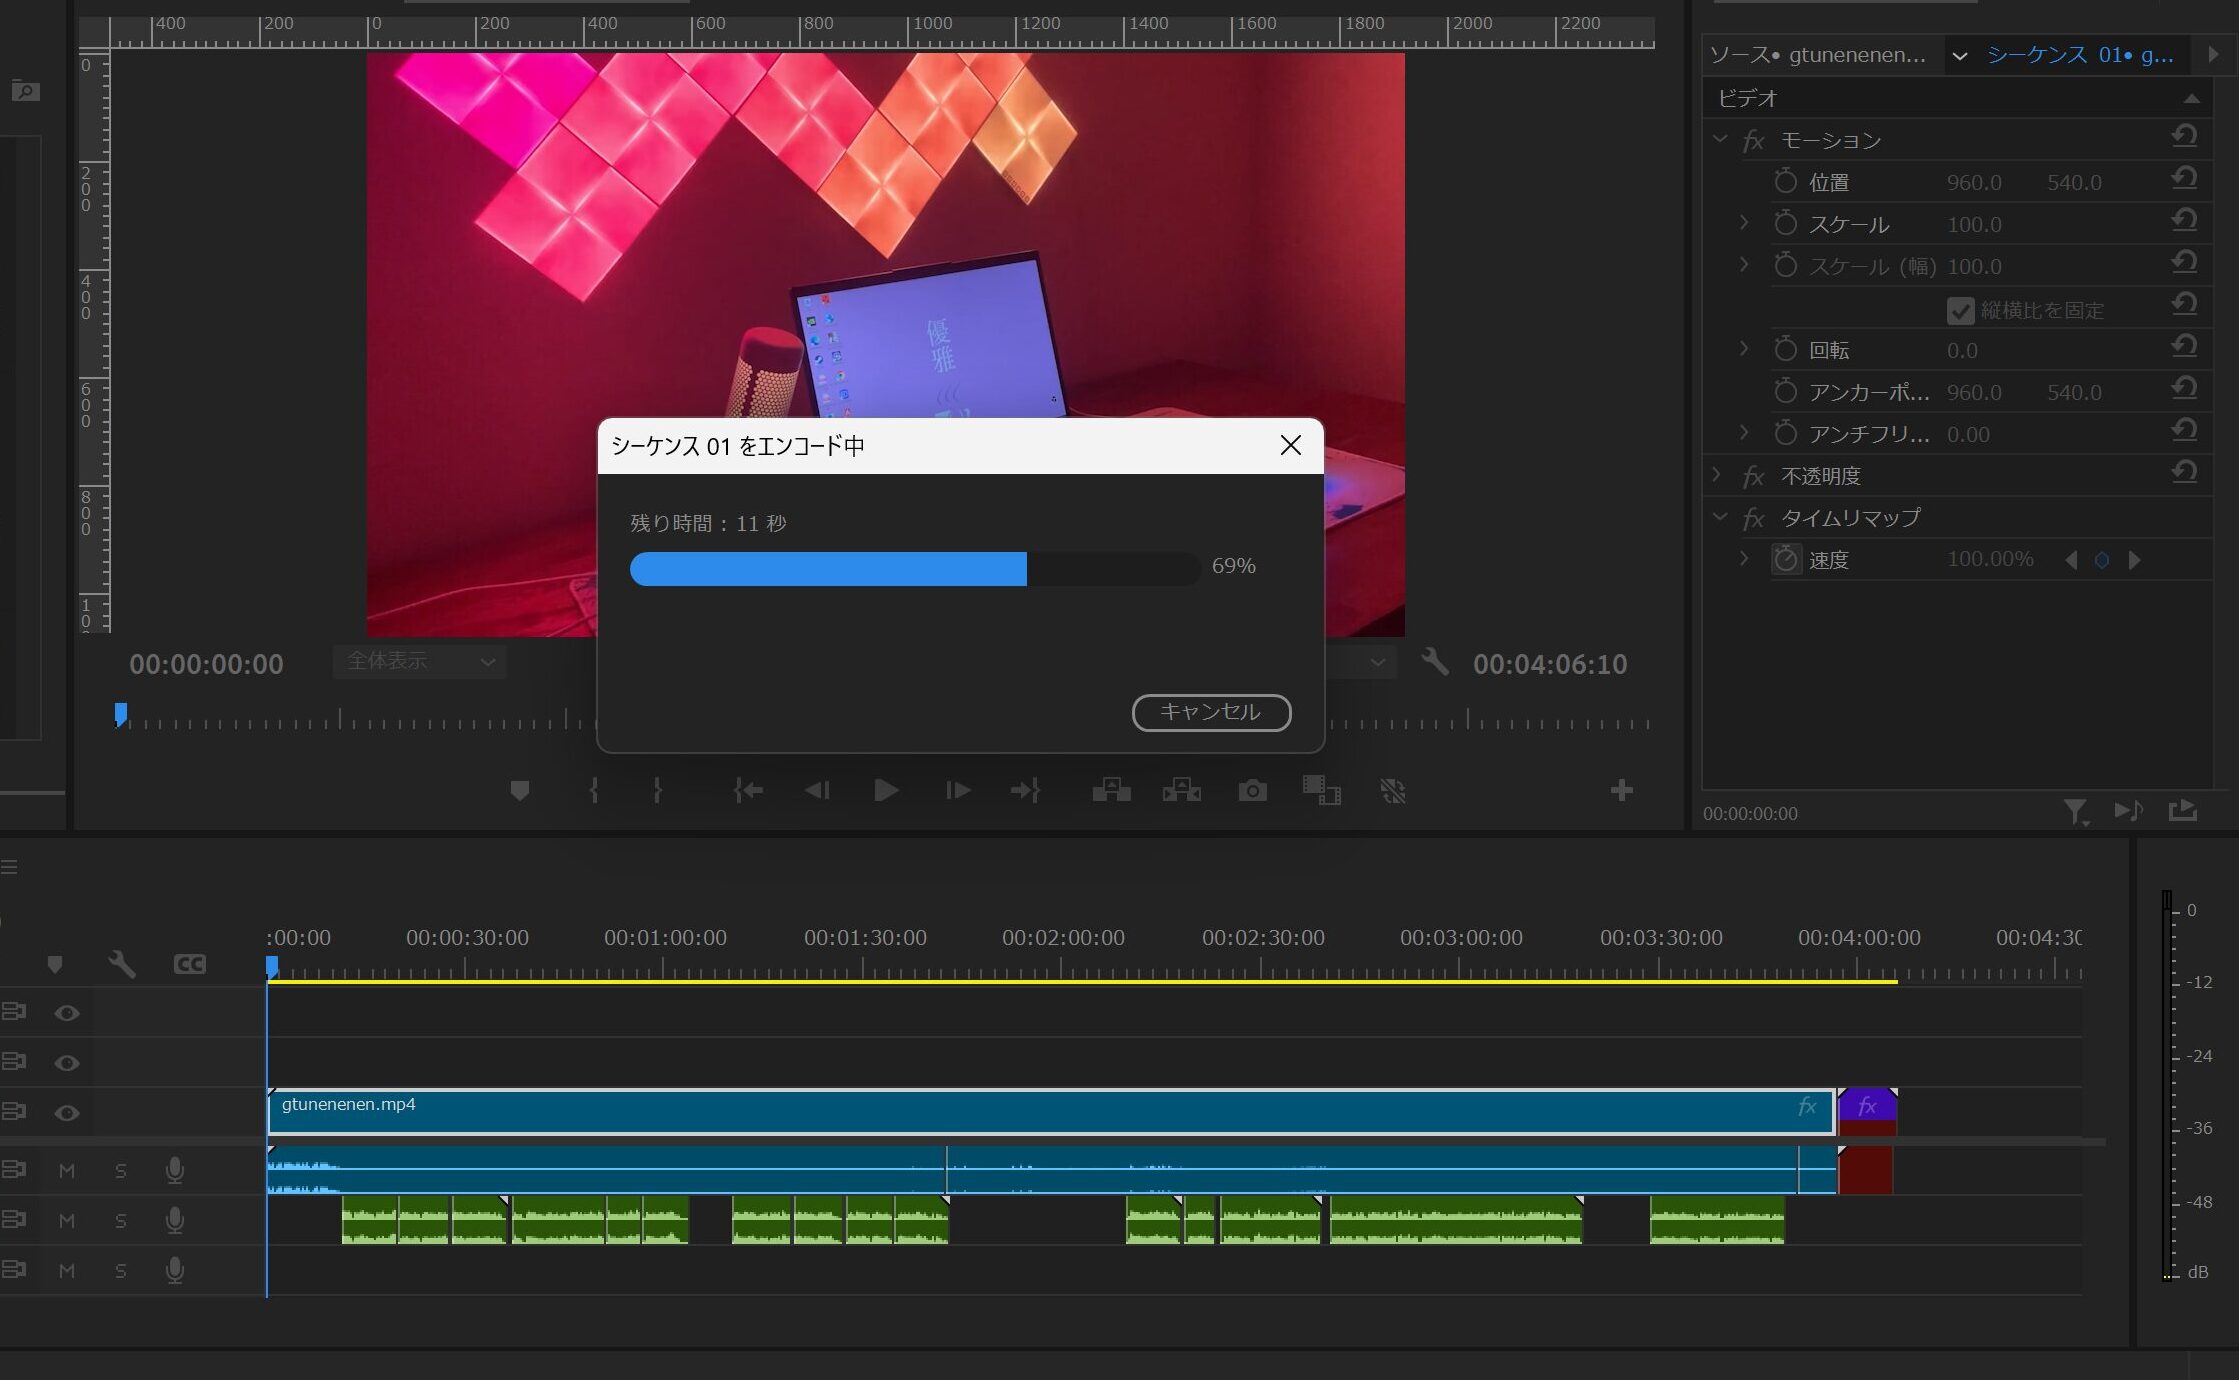Add marker in timeline header
The image size is (2239, 1380).
(x=55, y=964)
